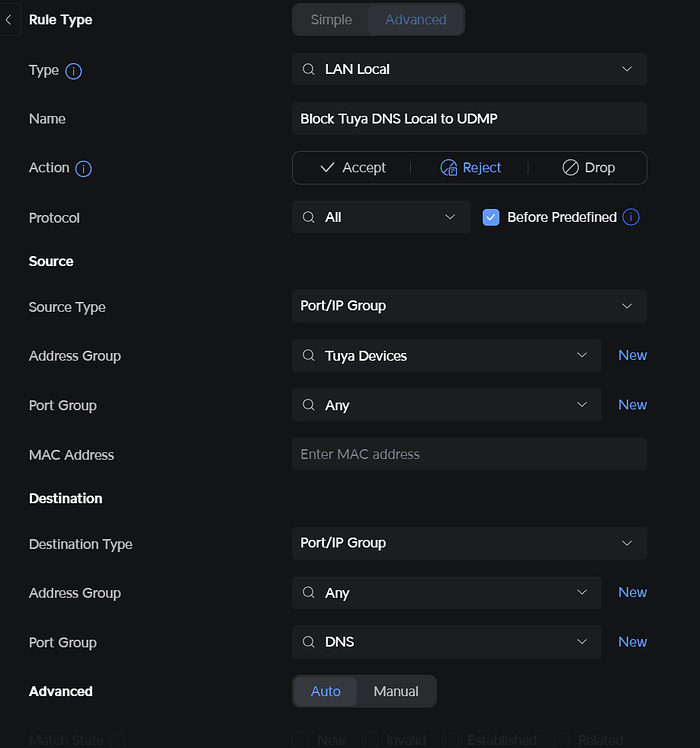The image size is (700, 748).
Task: Set action to Accept
Action: pyautogui.click(x=353, y=167)
